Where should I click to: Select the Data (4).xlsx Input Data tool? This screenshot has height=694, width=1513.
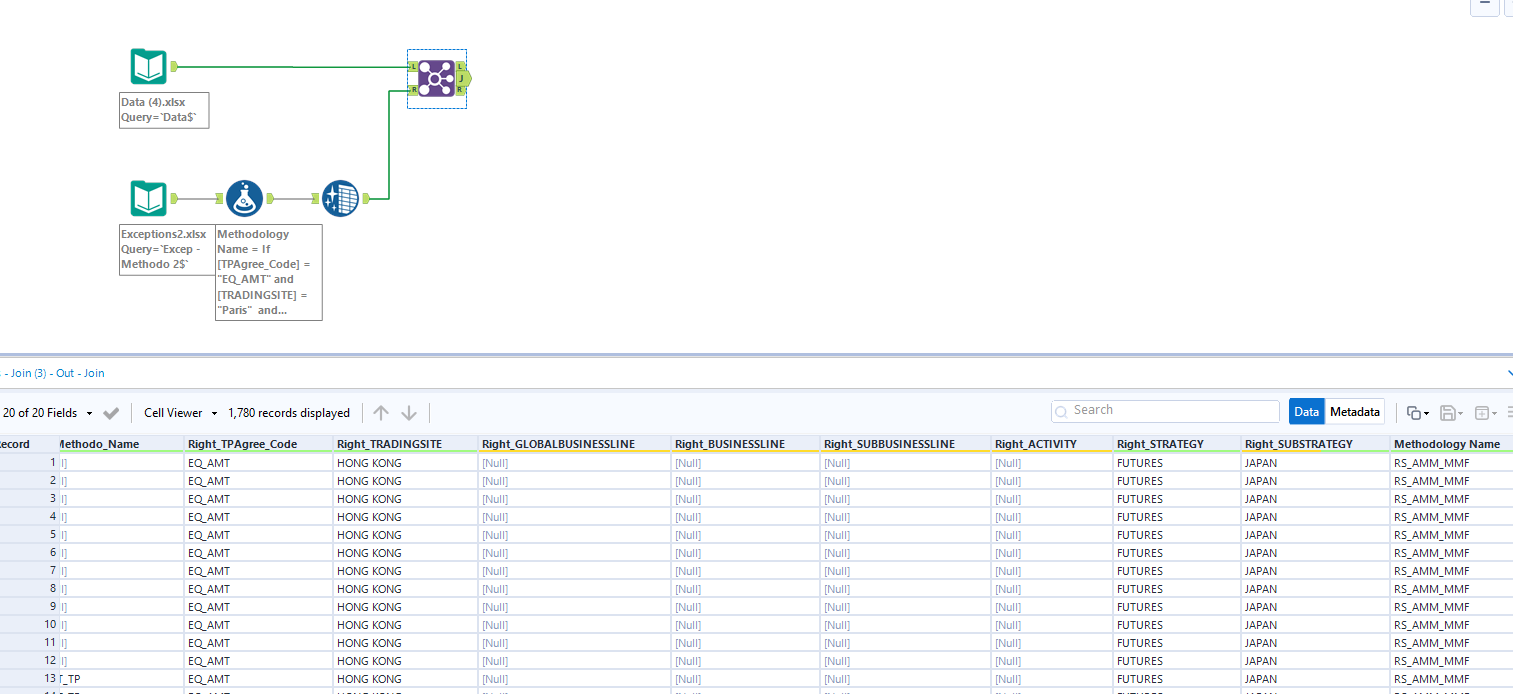coord(148,66)
